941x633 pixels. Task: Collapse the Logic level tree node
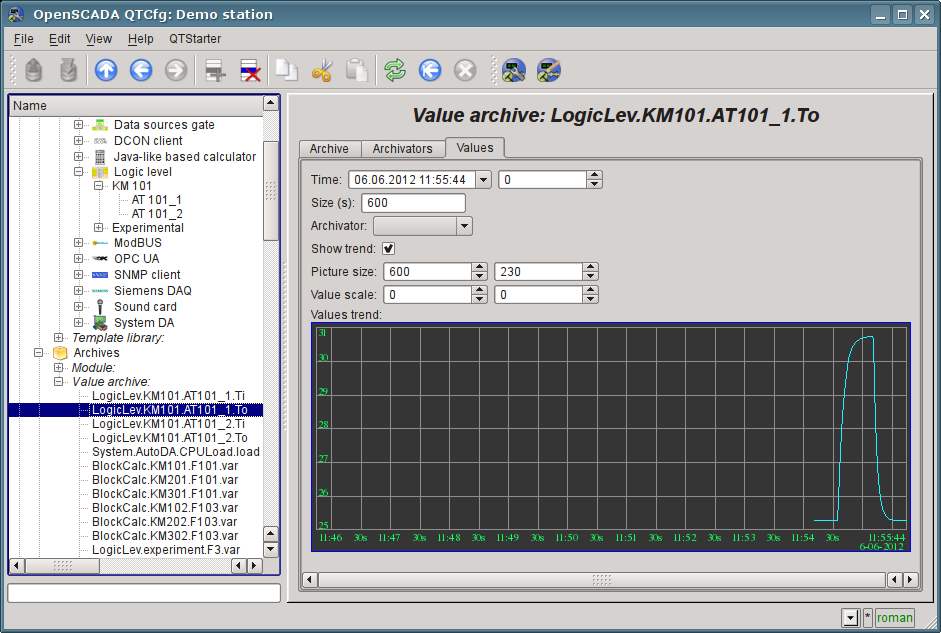coord(78,172)
